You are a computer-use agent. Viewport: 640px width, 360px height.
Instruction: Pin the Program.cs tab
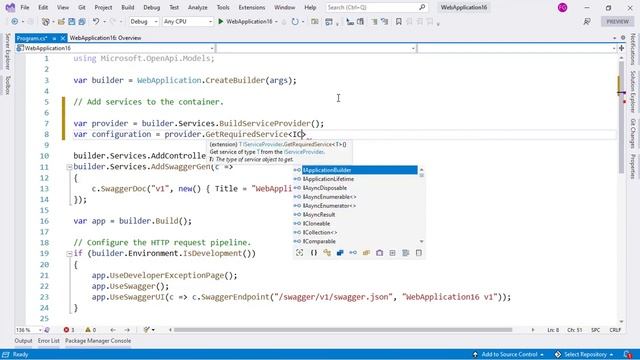click(x=54, y=38)
